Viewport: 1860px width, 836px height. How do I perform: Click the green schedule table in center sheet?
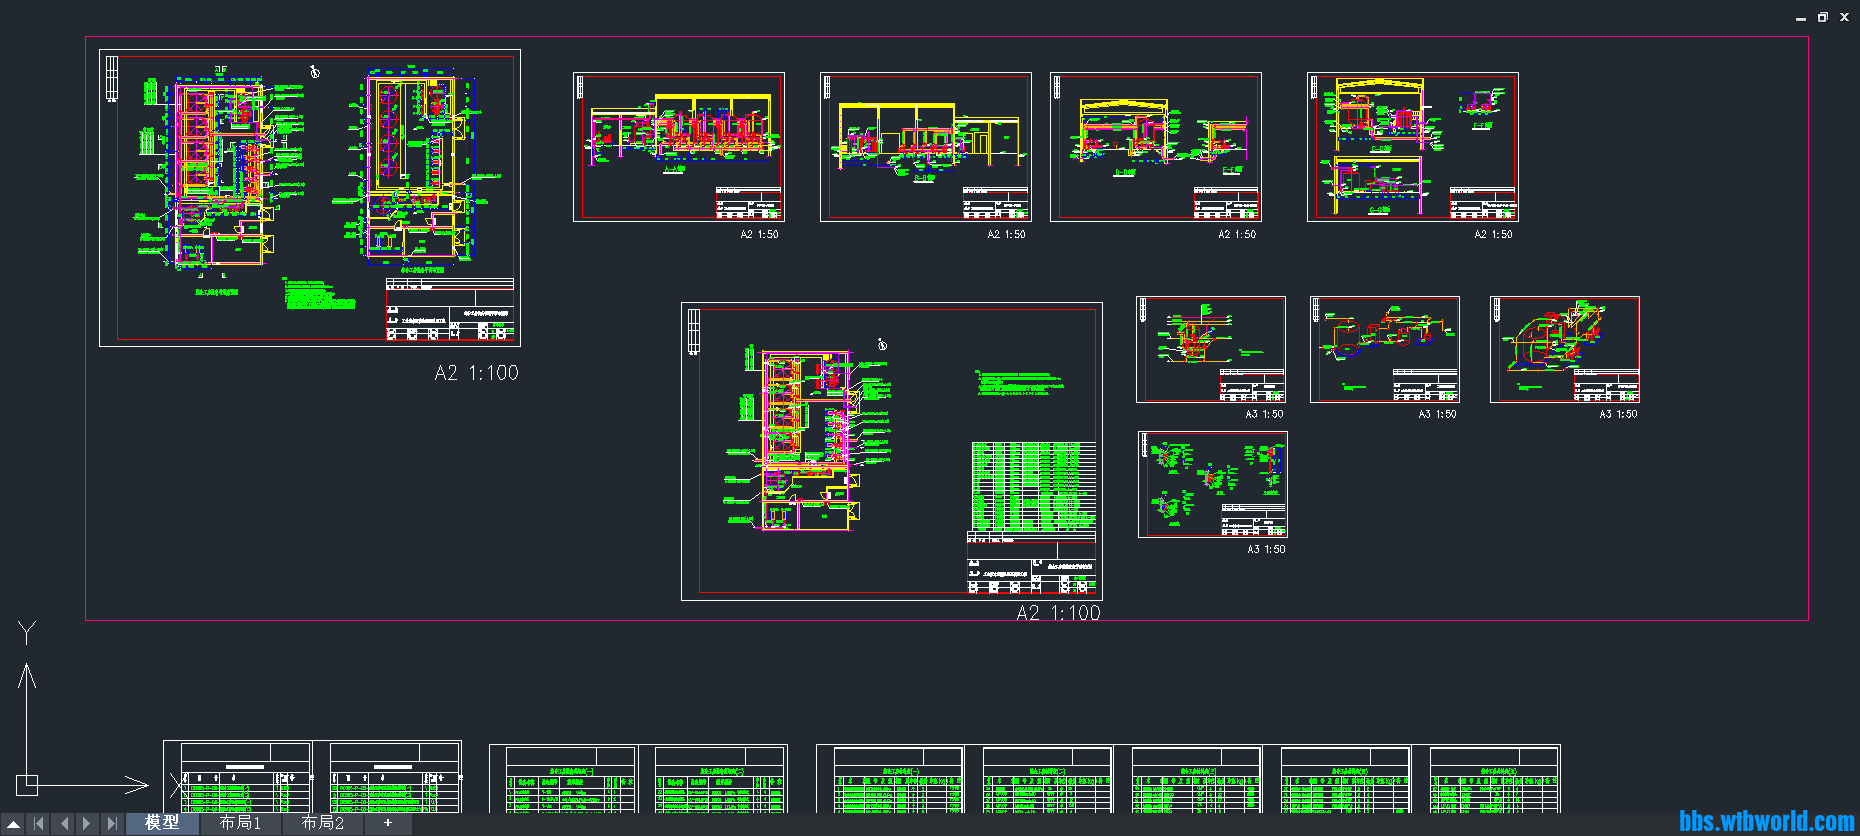1033,487
